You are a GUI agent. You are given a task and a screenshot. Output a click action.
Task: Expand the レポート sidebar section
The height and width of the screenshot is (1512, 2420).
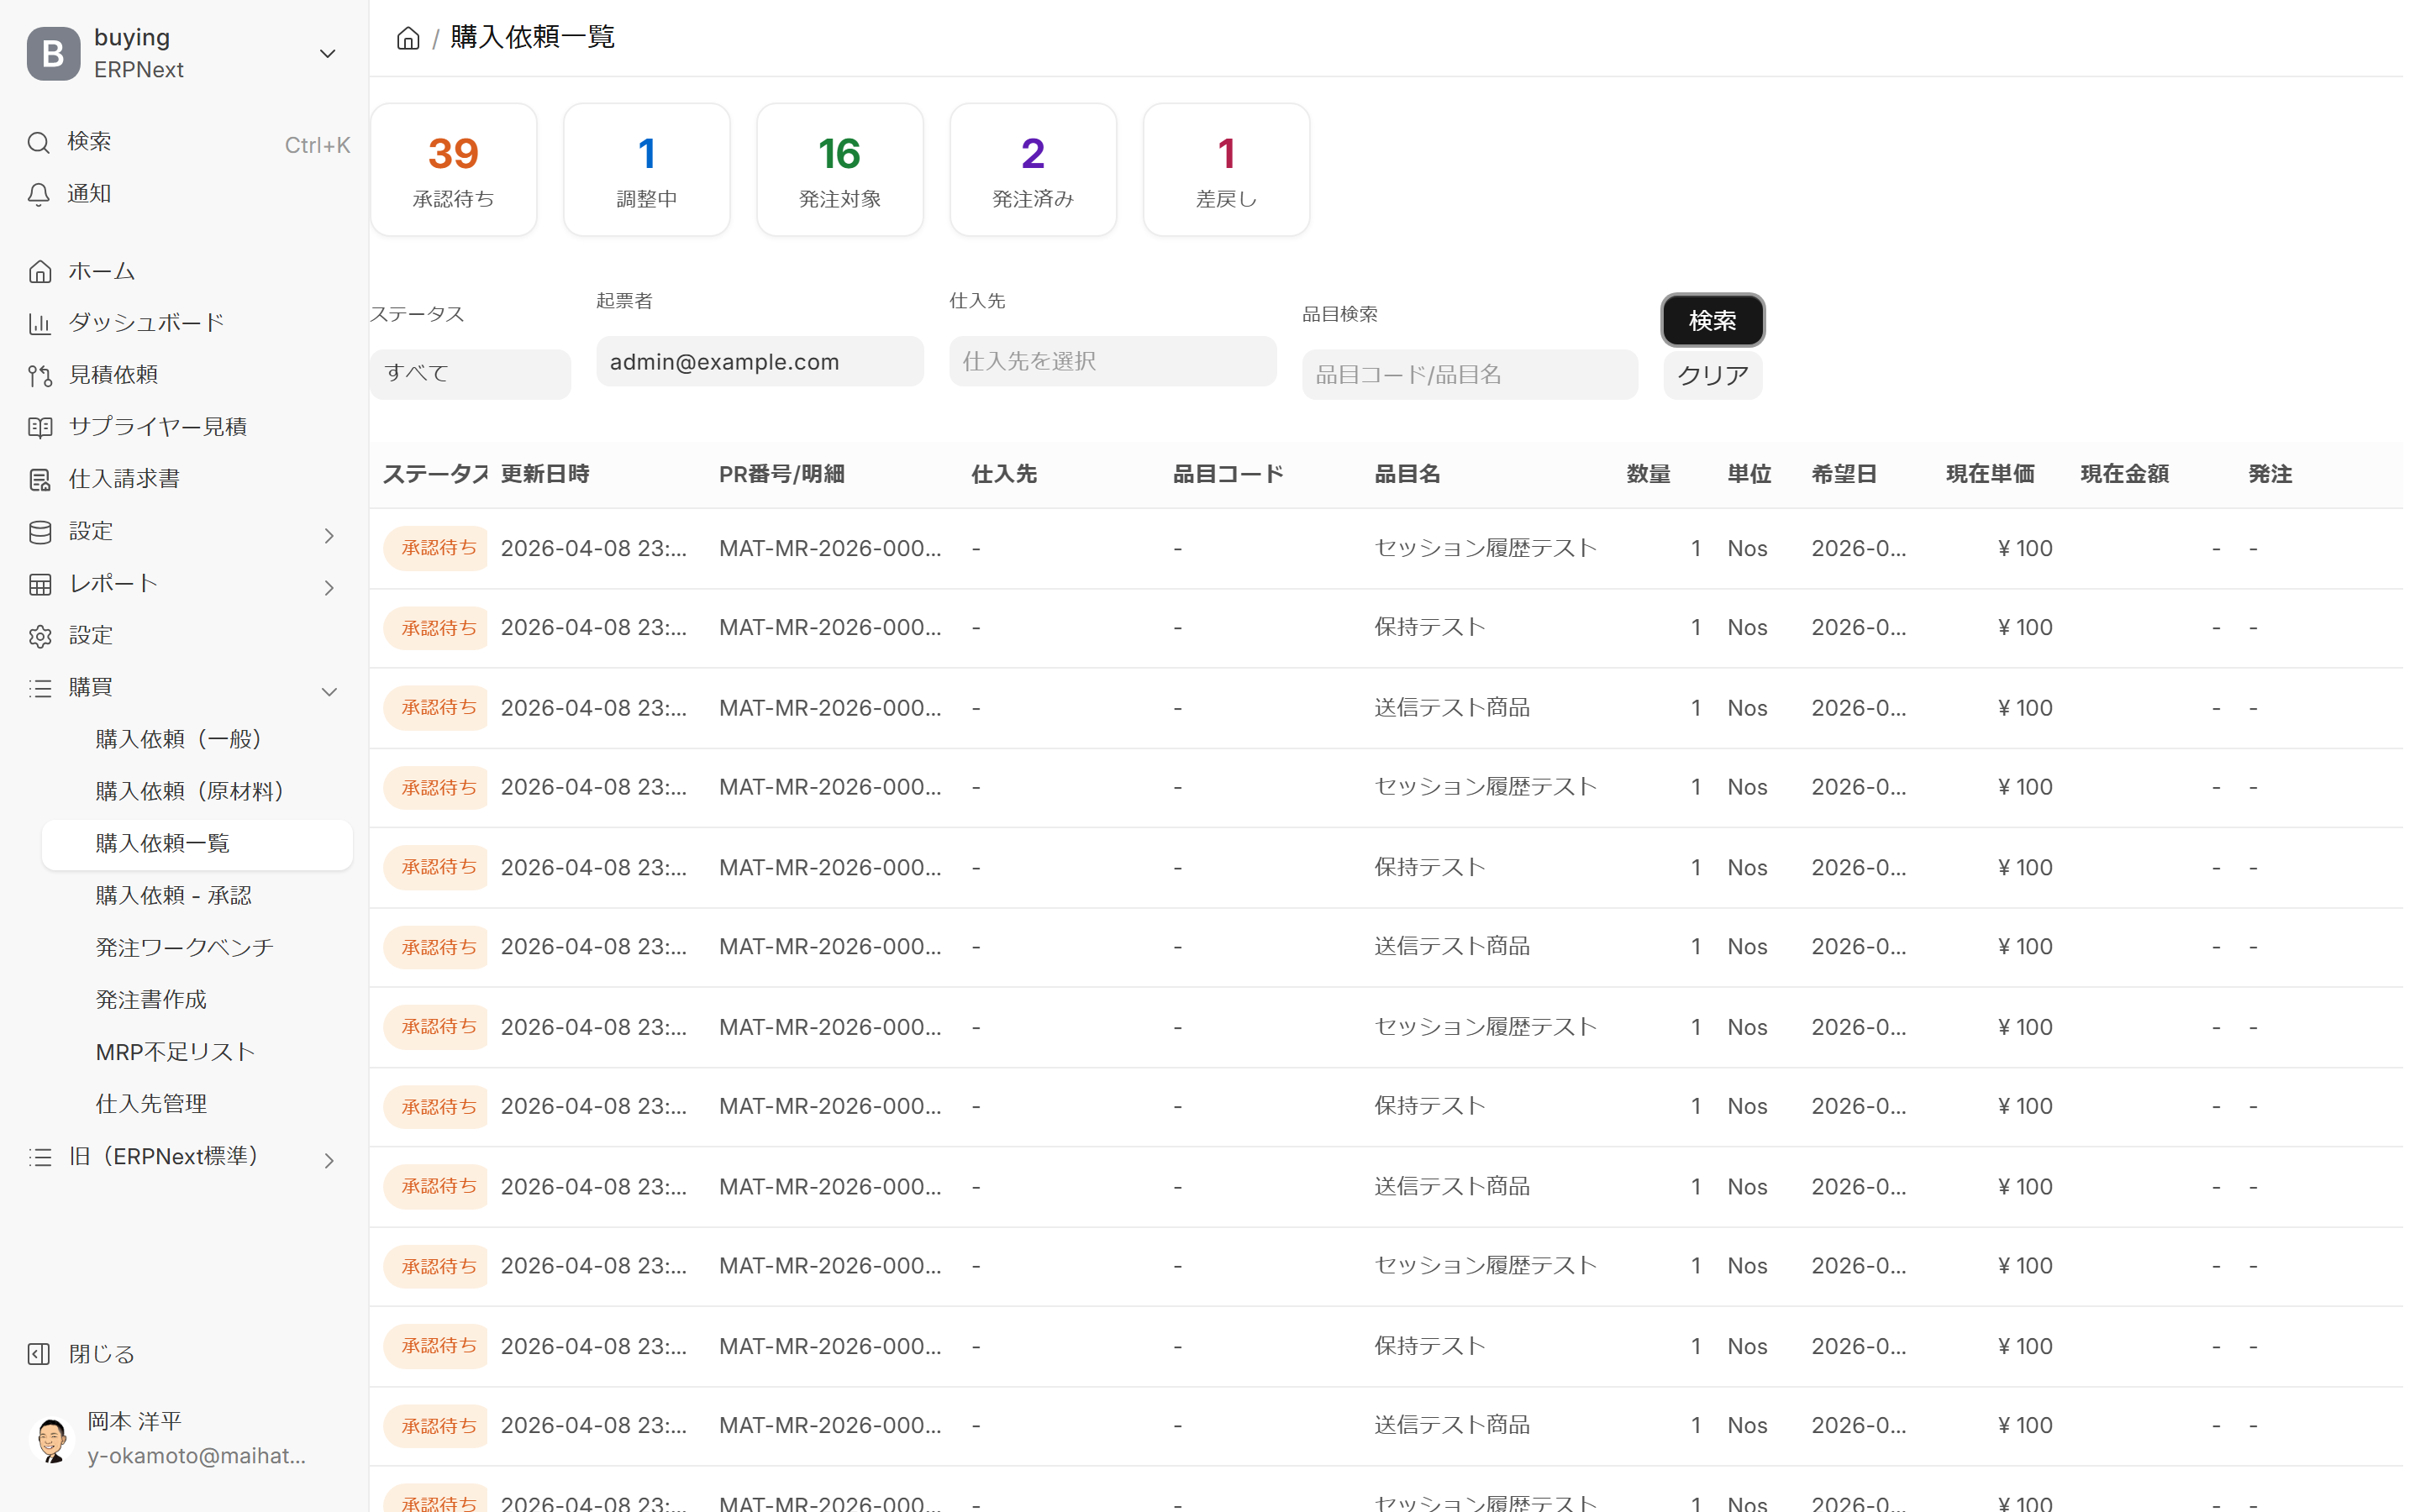(329, 587)
